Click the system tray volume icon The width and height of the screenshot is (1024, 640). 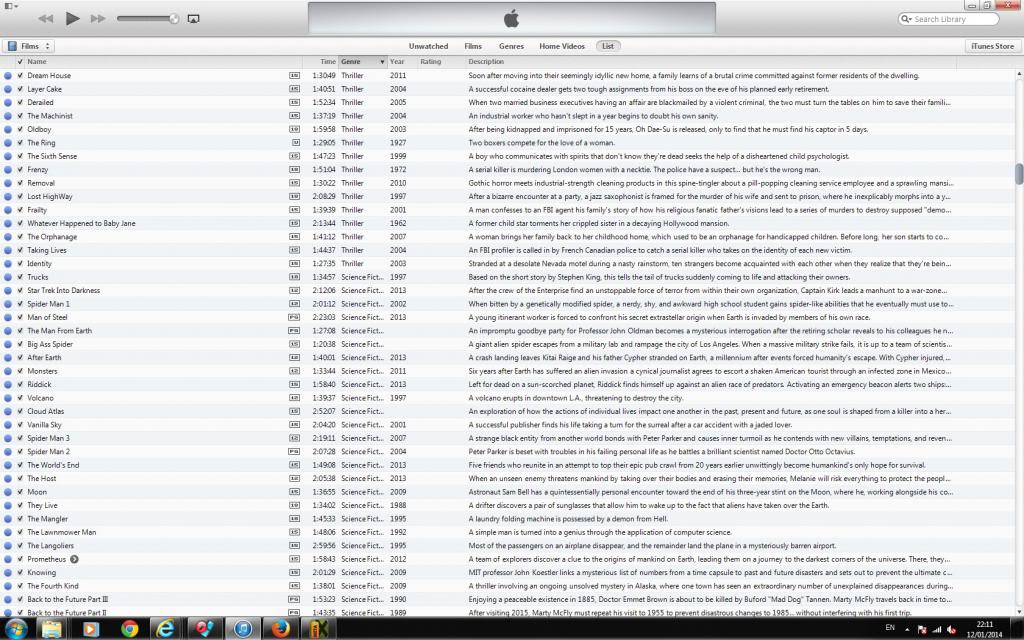(952, 630)
